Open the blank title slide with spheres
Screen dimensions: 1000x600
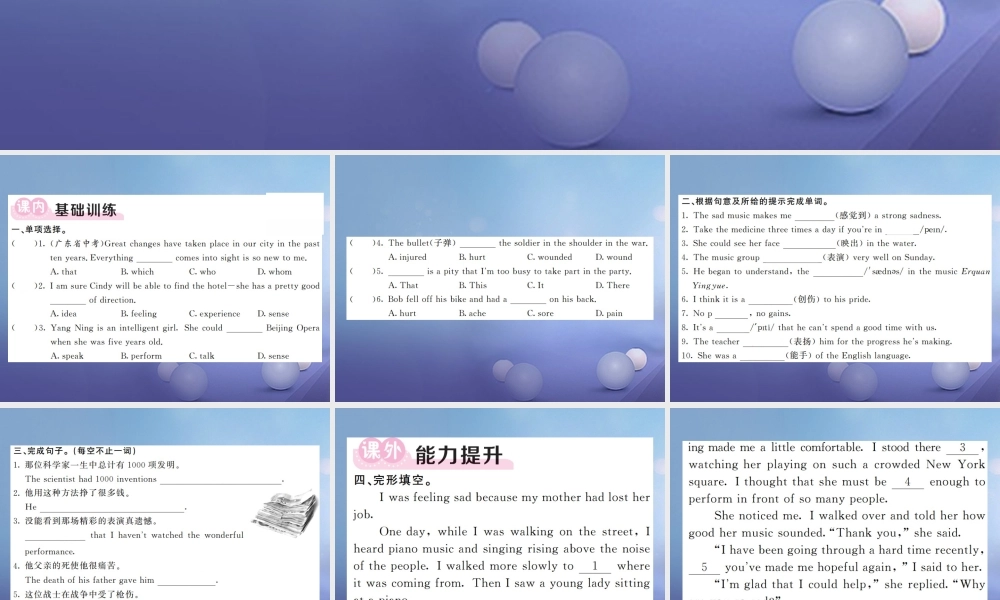500,75
